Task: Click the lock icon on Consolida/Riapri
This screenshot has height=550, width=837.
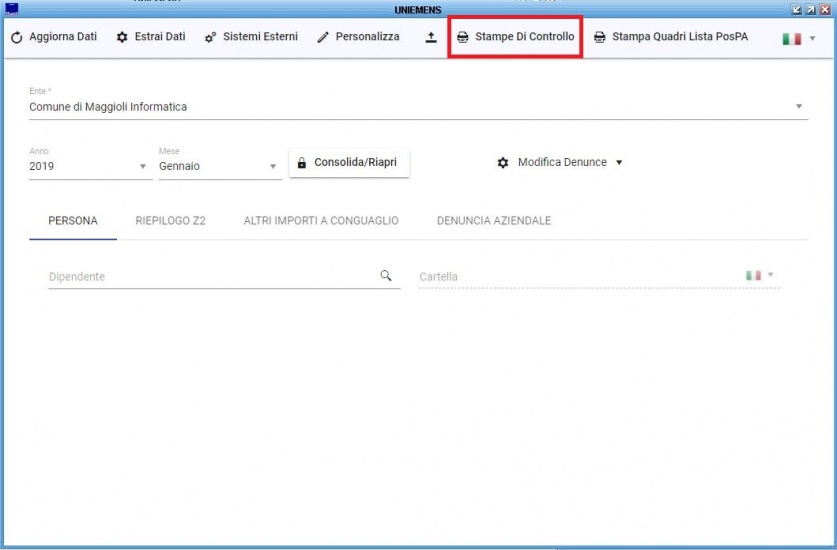Action: [x=302, y=163]
